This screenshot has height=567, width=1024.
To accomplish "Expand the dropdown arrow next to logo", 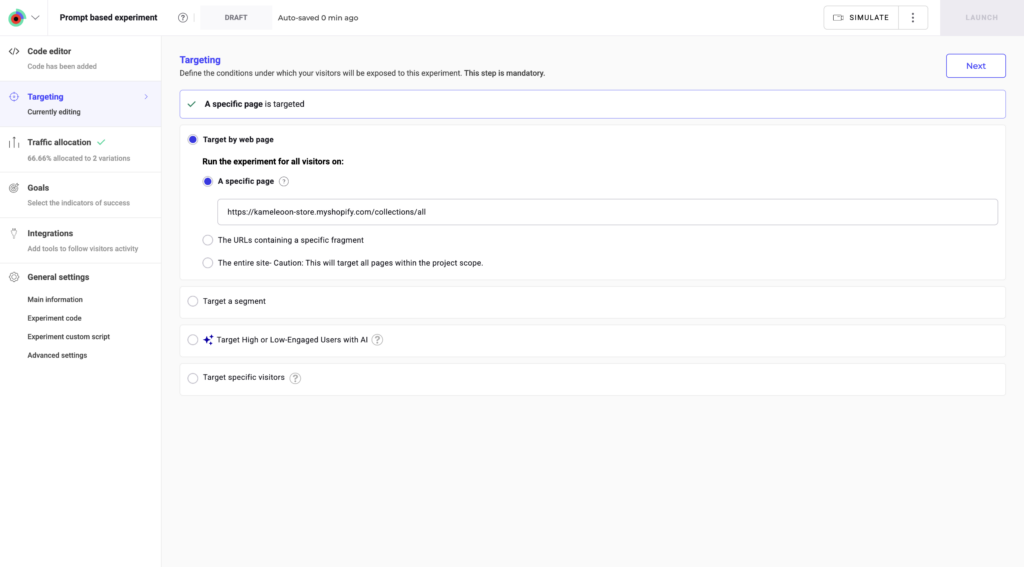I will click(36, 18).
